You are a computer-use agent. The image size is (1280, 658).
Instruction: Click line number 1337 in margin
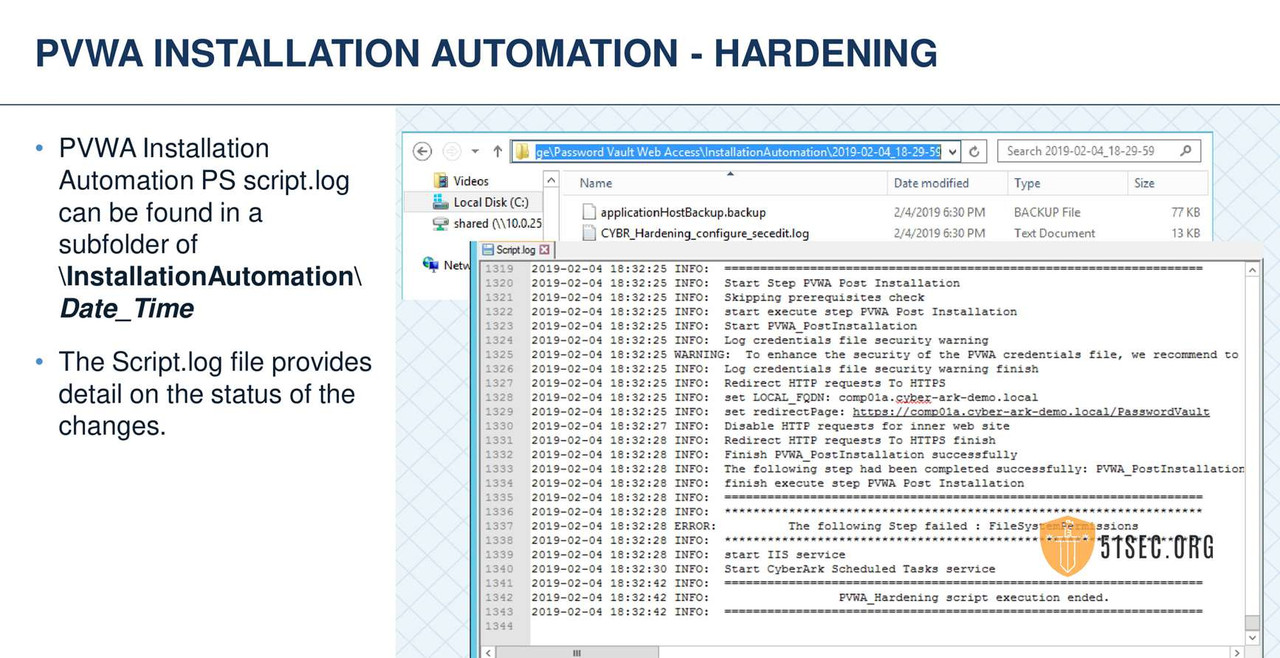498,526
